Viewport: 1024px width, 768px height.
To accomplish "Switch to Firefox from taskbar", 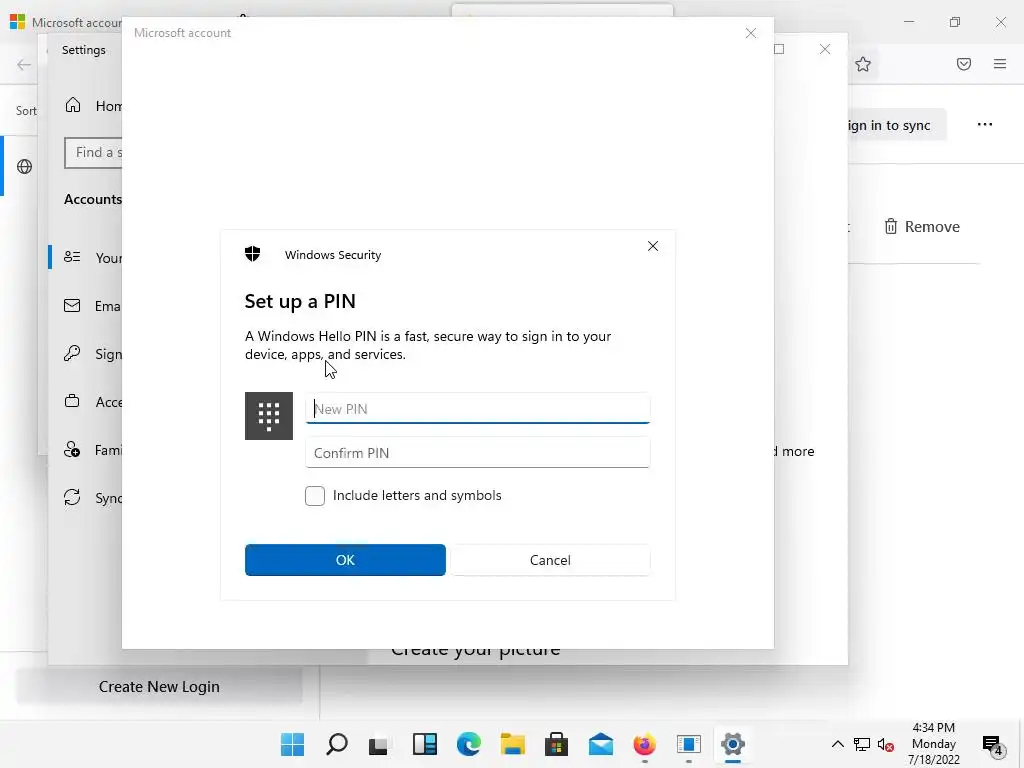I will coord(645,744).
